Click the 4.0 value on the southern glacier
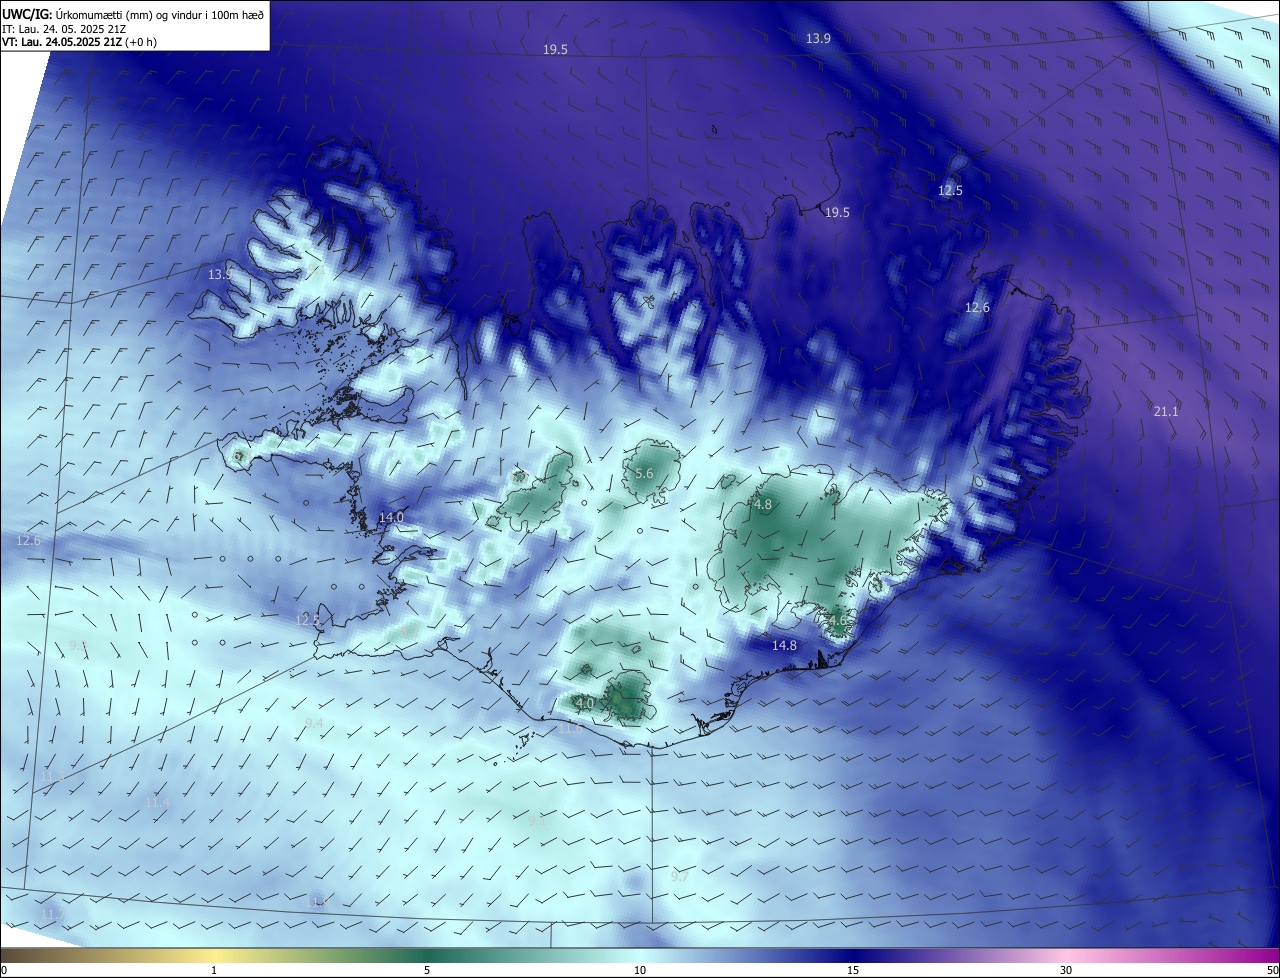Image resolution: width=1280 pixels, height=978 pixels. pyautogui.click(x=585, y=703)
